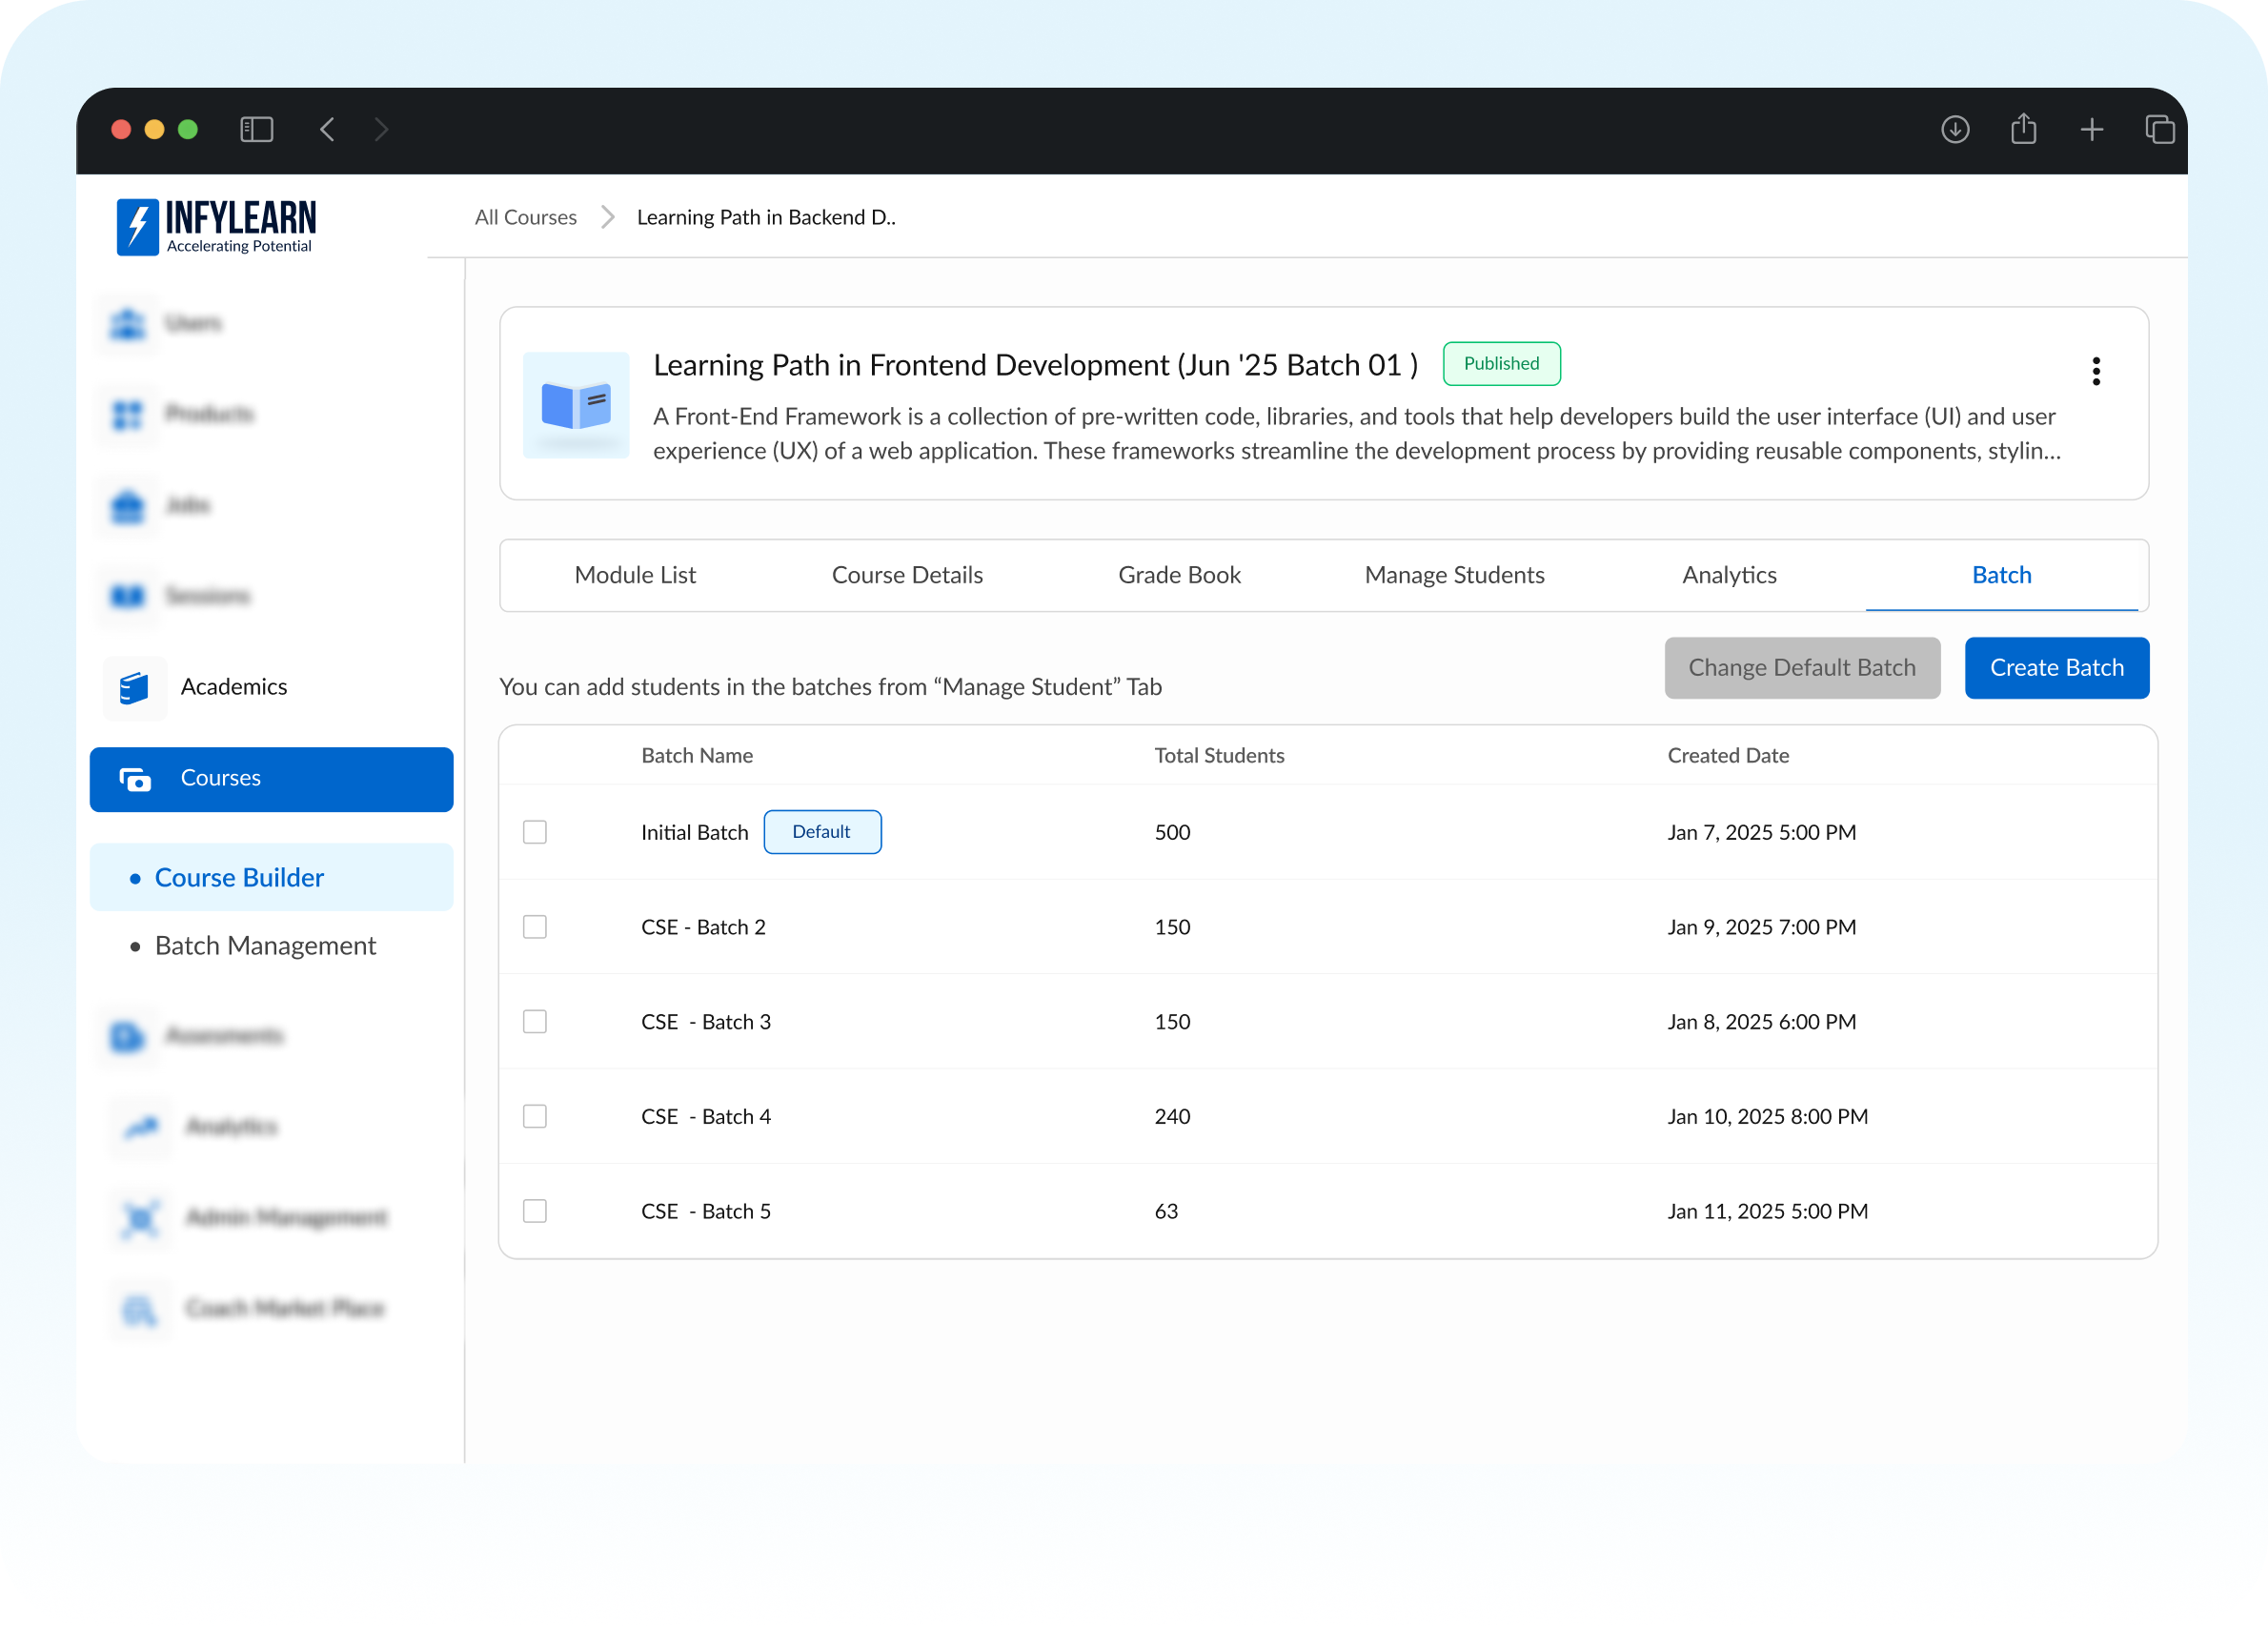Click the share icon in browser toolbar

(2023, 129)
